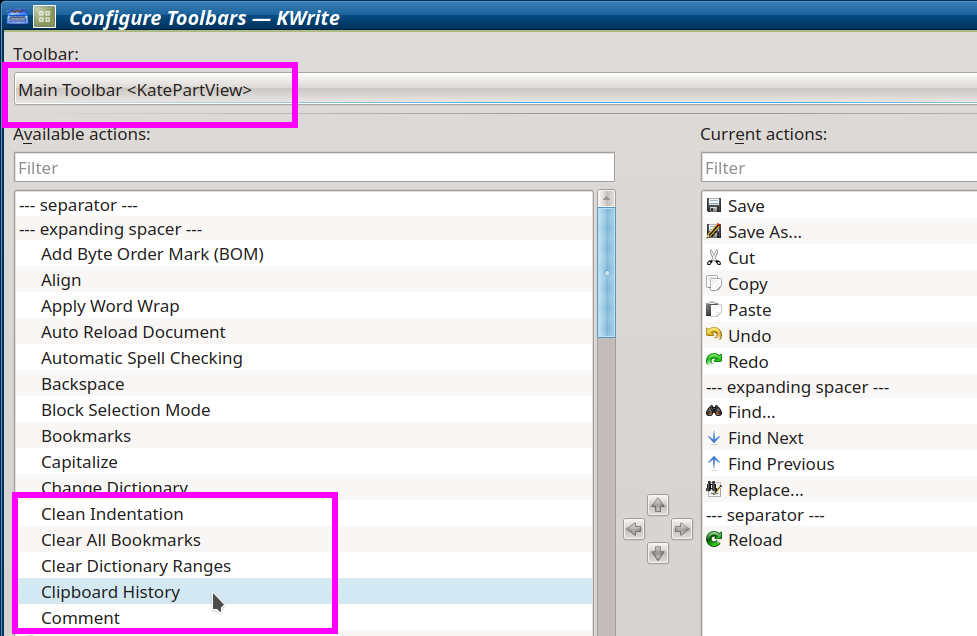Select 'Undo' label in Current actions
Viewport: 977px width, 636px height.
pyautogui.click(x=750, y=336)
